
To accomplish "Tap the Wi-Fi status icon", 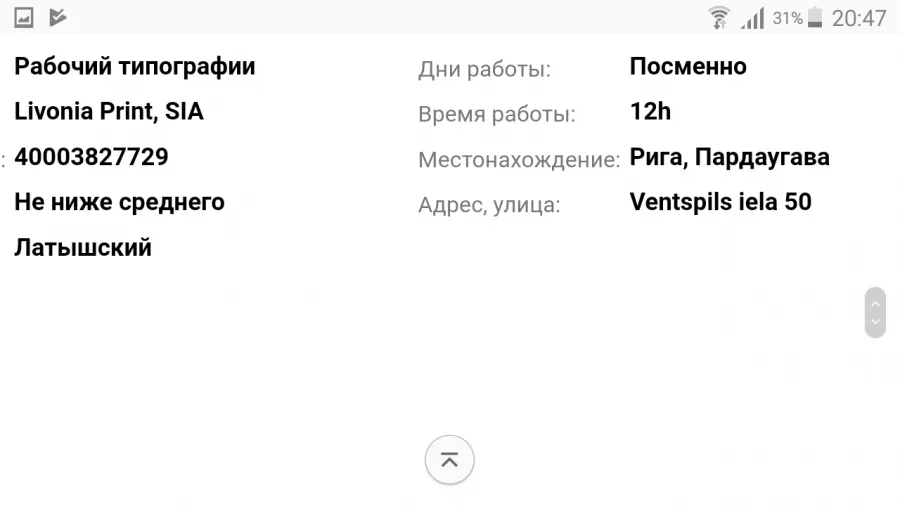I will point(719,18).
